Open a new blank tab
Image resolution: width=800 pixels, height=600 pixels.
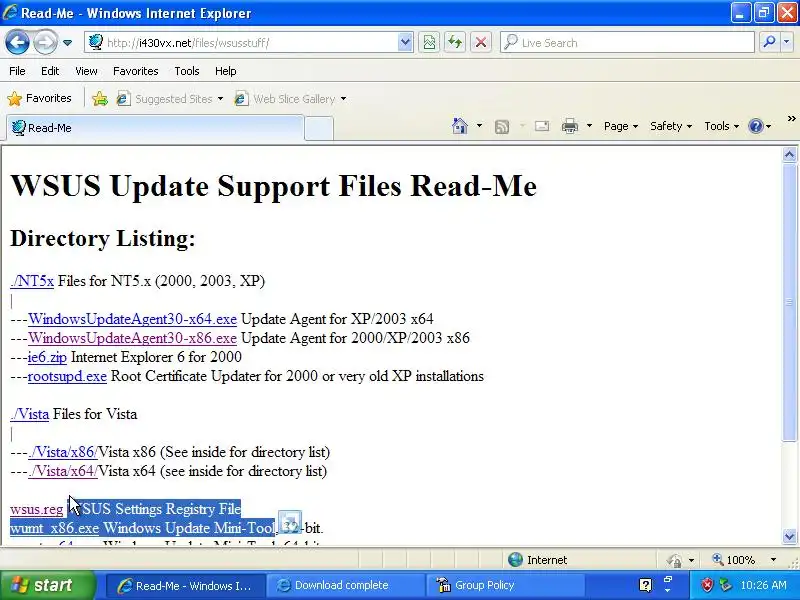(319, 129)
